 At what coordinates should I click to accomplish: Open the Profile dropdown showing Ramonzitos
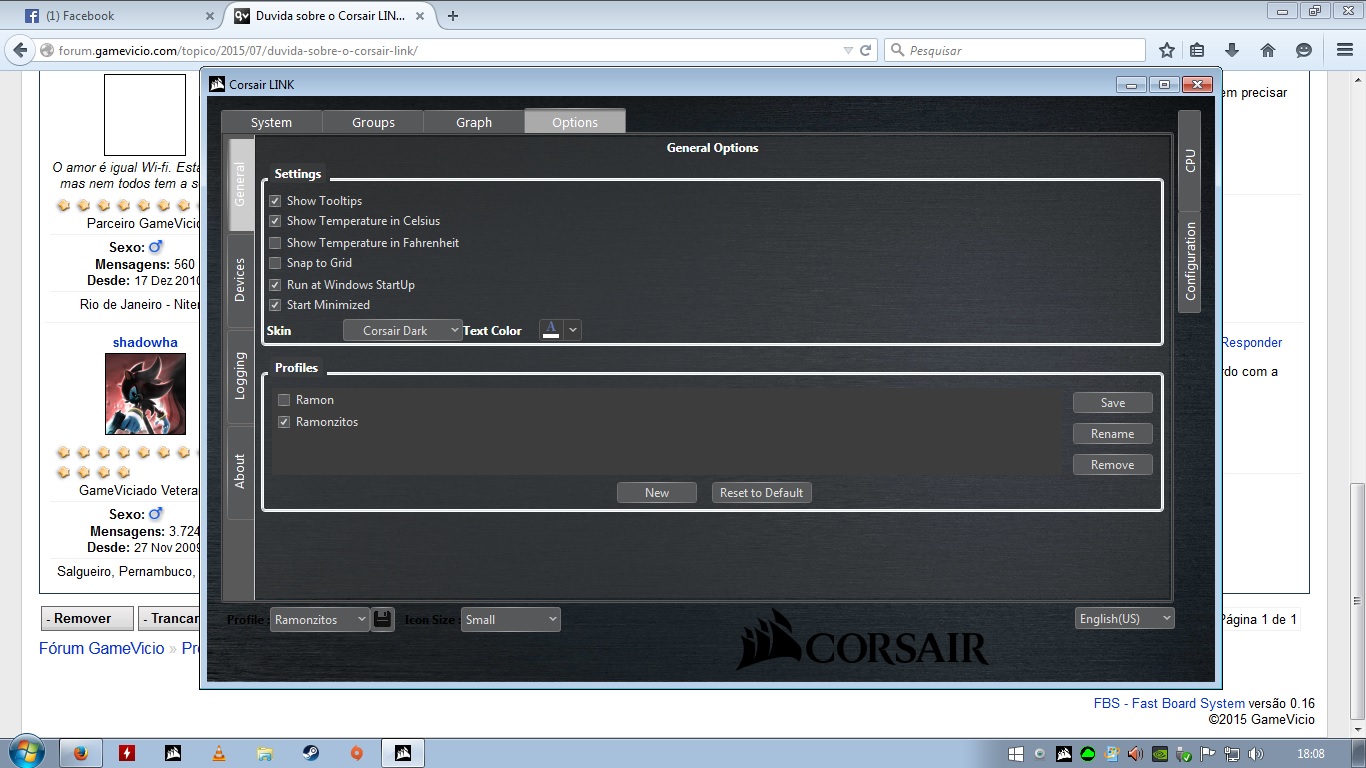click(x=320, y=619)
